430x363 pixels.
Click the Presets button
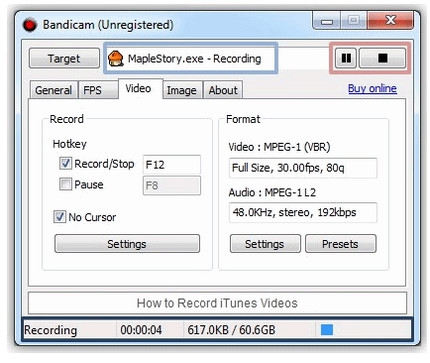[x=340, y=244]
